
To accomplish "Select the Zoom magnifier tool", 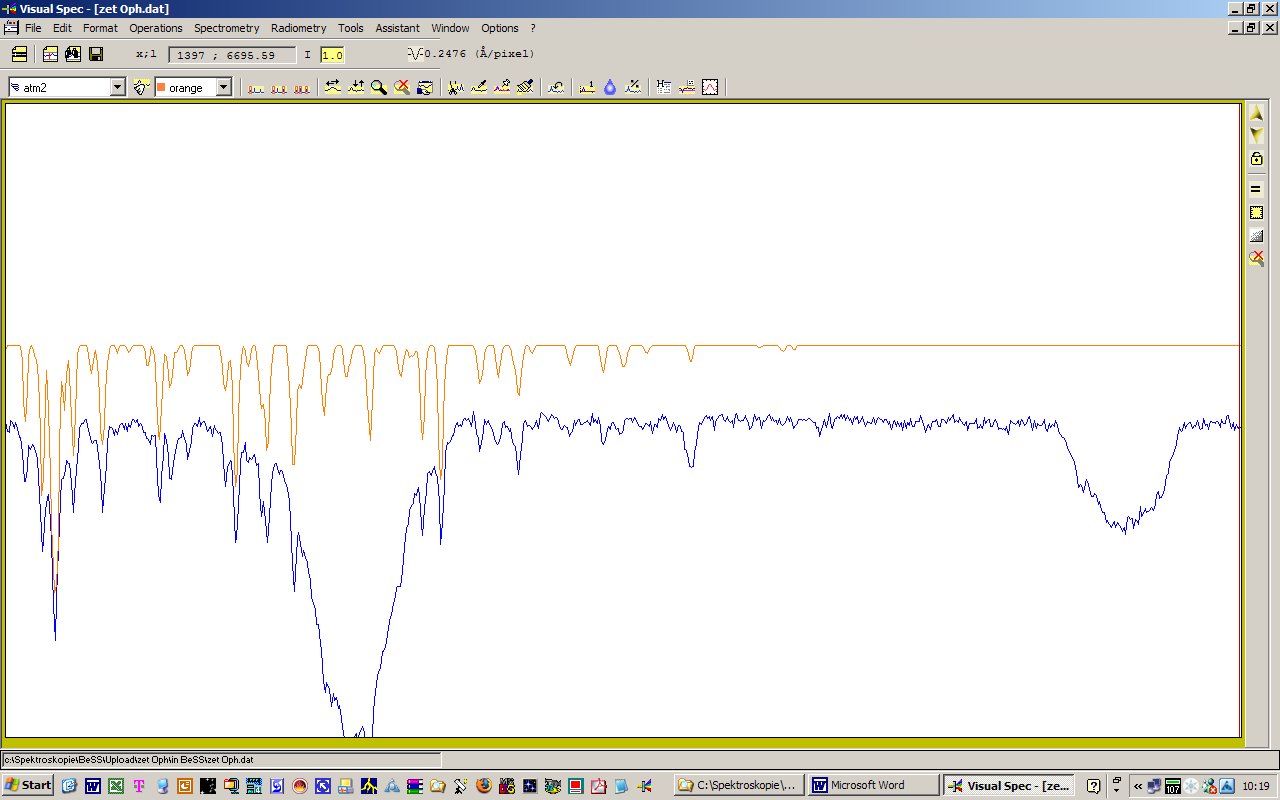I will pos(378,86).
